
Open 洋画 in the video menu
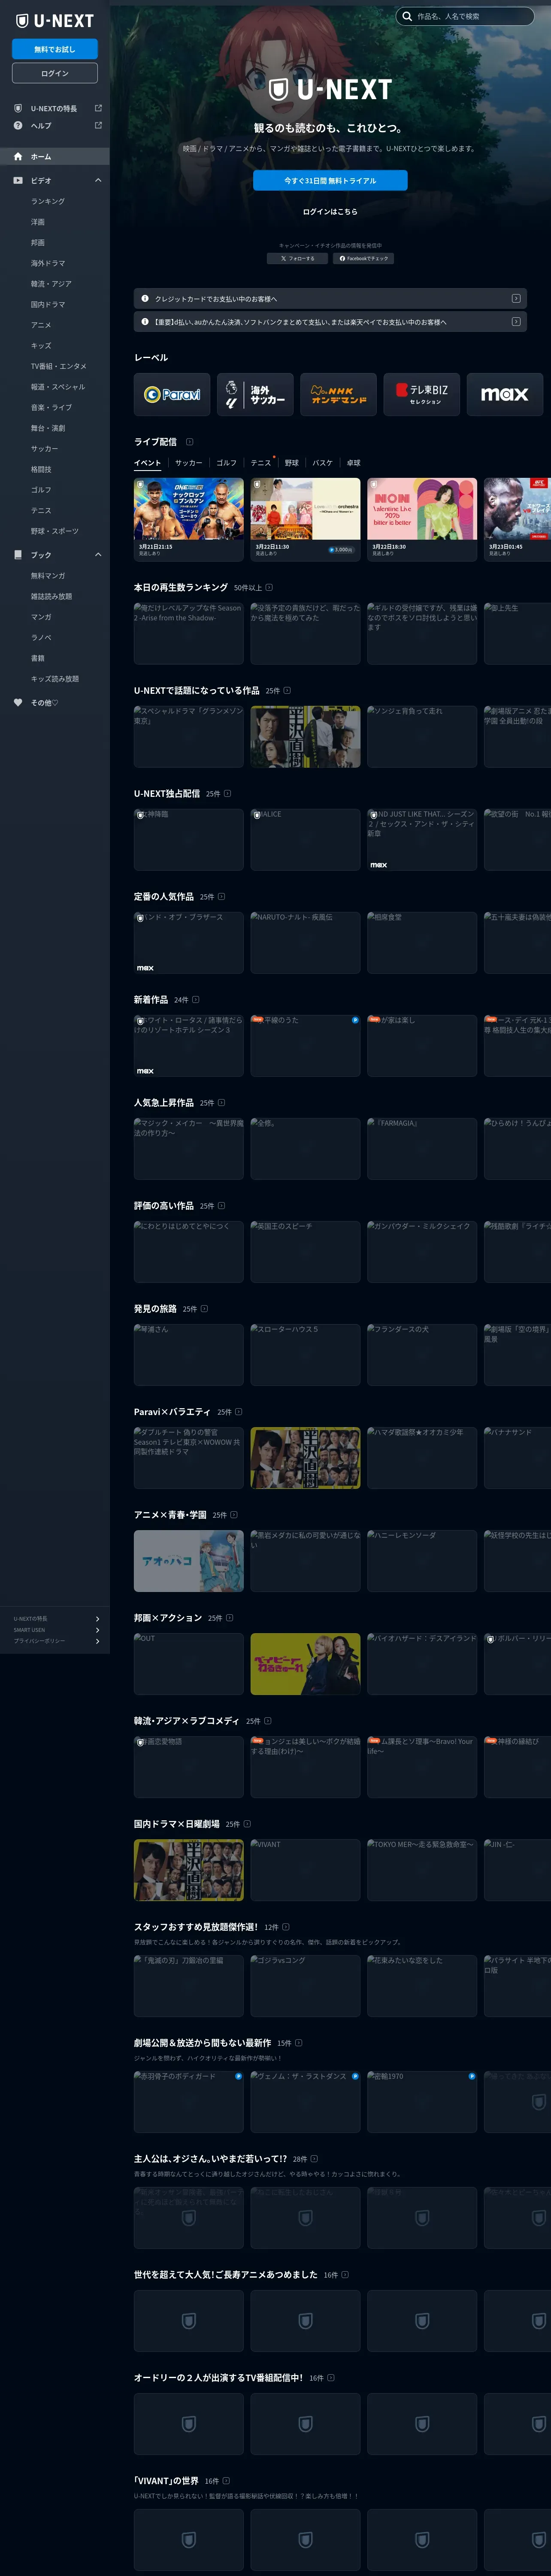click(38, 222)
